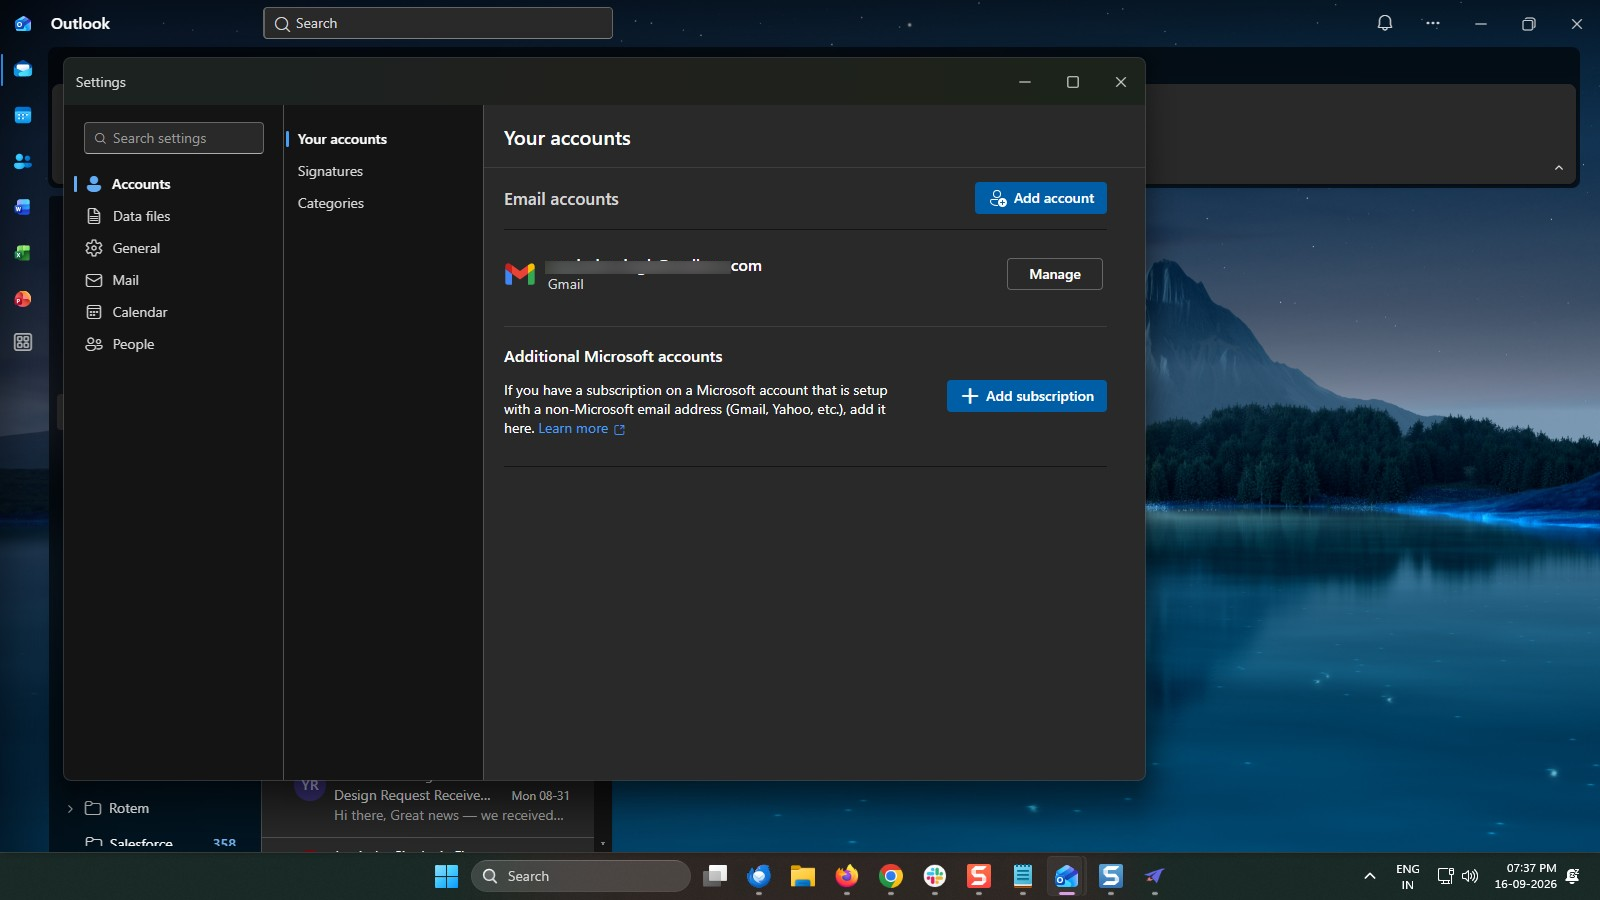Show hidden system tray icons
The width and height of the screenshot is (1600, 900).
click(1369, 876)
